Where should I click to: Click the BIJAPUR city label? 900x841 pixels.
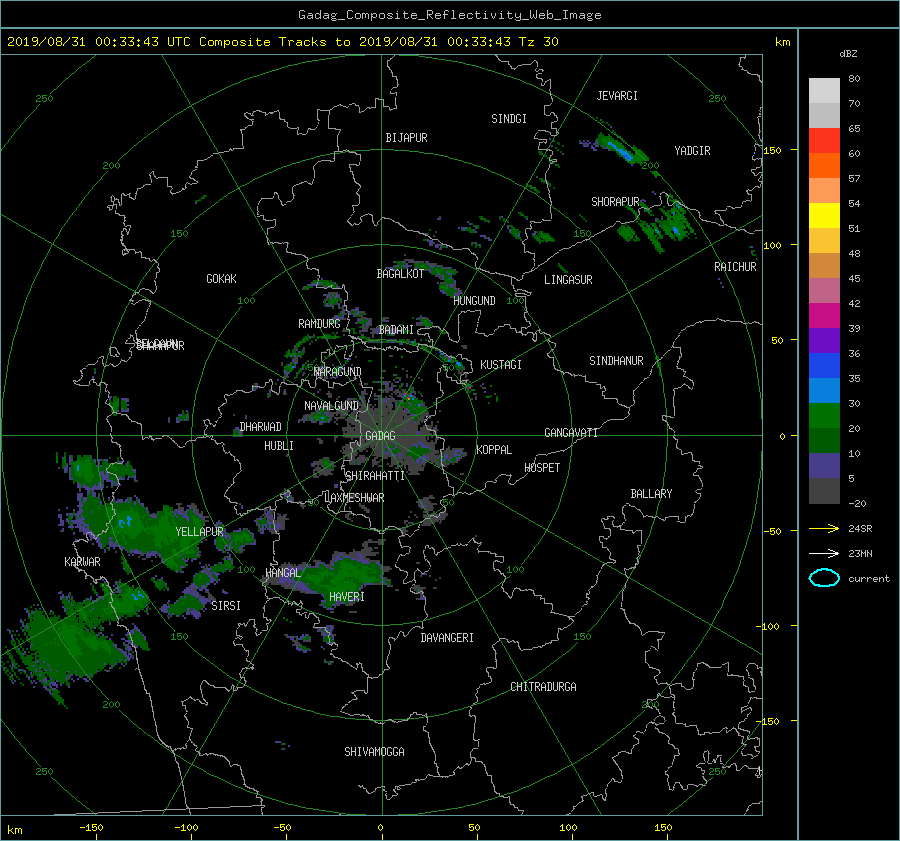click(x=406, y=138)
